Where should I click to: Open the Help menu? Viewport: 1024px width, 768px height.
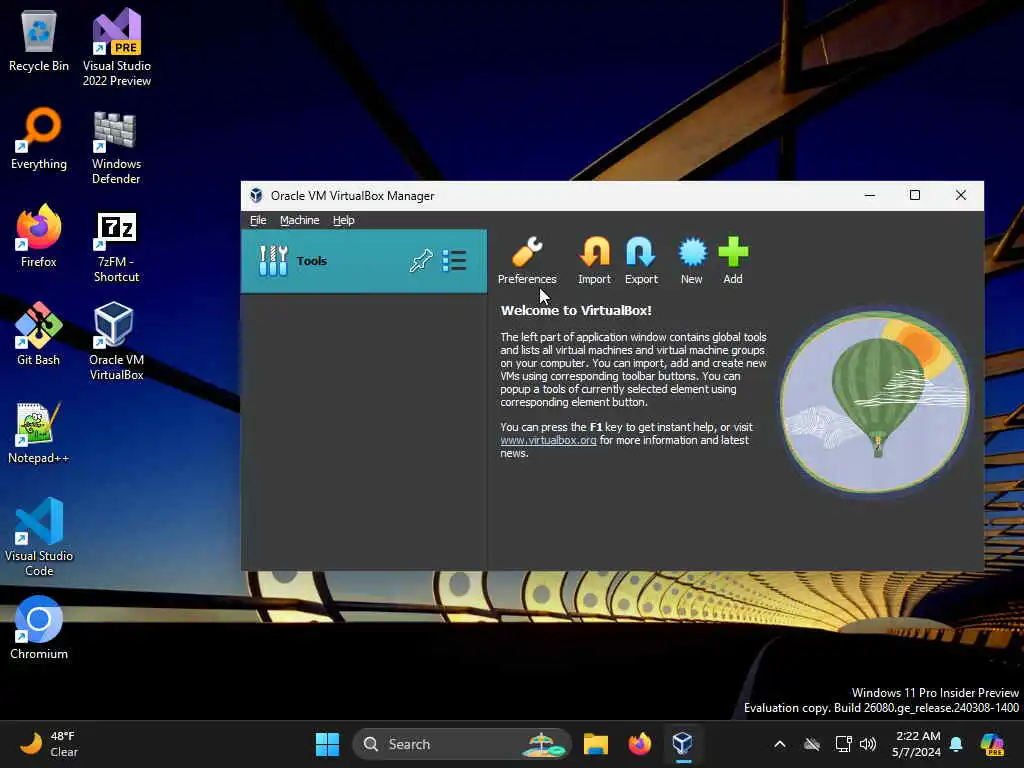pyautogui.click(x=344, y=220)
